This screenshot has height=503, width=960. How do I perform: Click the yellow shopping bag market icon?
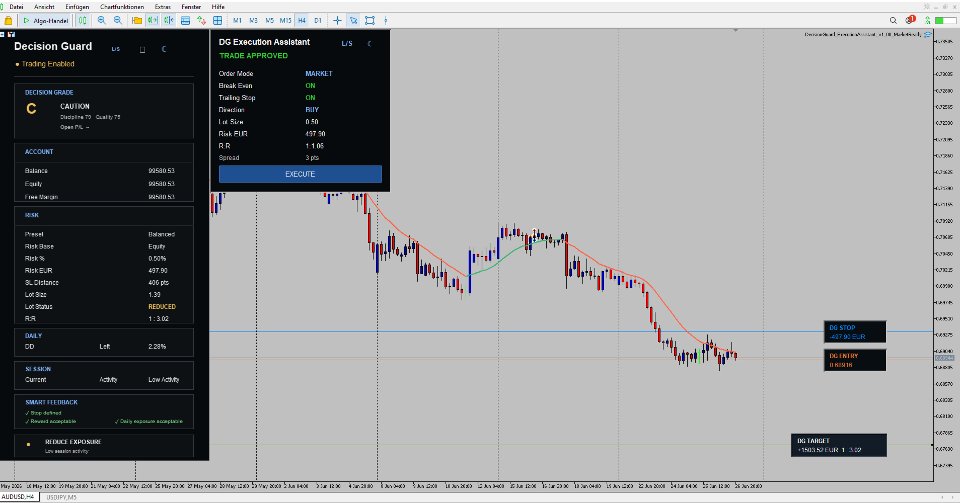(8, 20)
